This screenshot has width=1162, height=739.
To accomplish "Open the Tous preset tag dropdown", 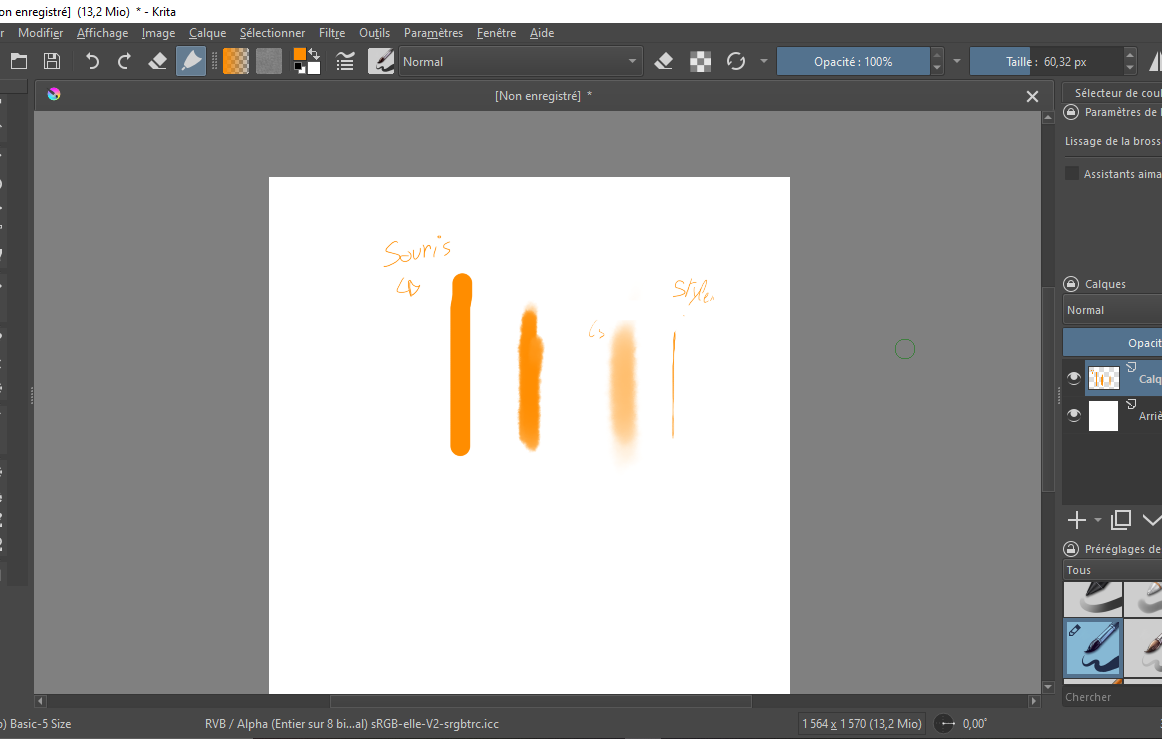I will tap(1111, 569).
